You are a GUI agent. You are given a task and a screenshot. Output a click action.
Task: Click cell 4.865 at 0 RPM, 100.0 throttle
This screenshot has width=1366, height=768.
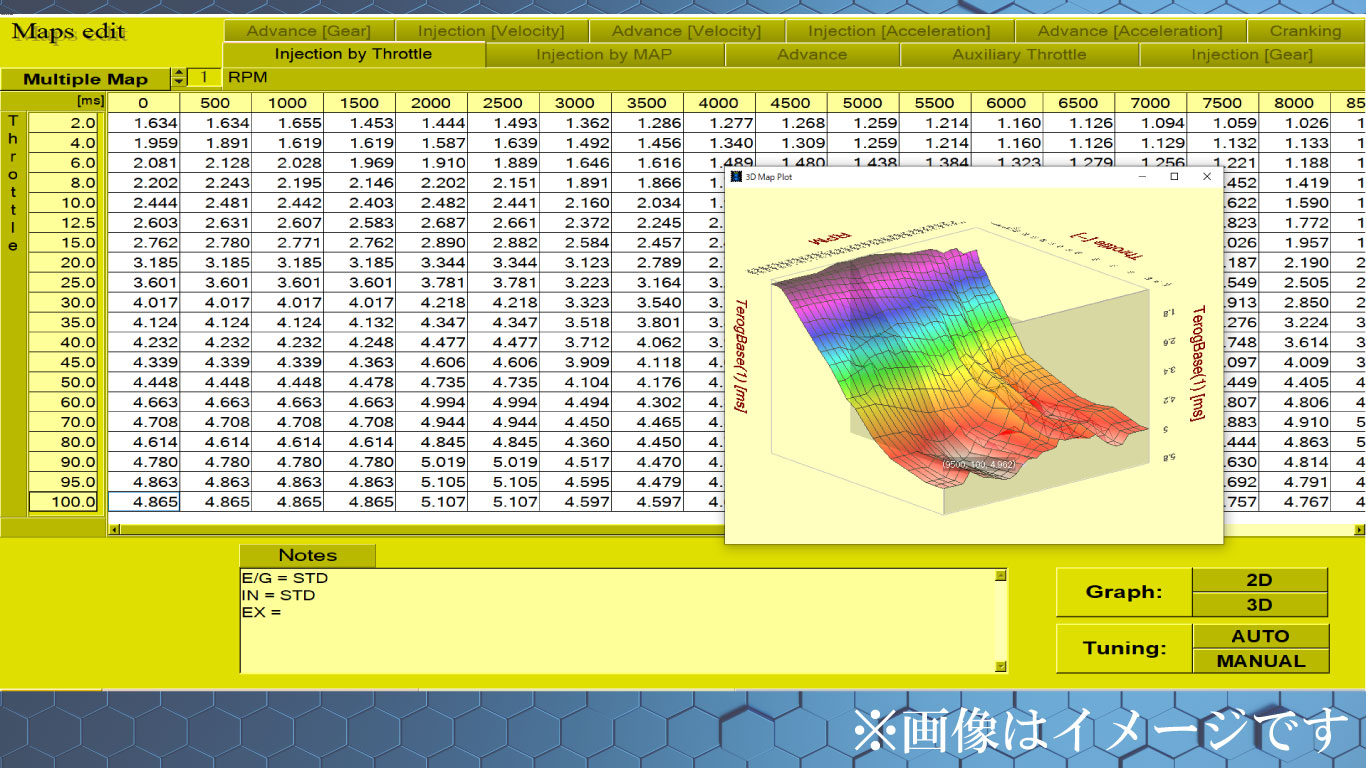coord(144,502)
